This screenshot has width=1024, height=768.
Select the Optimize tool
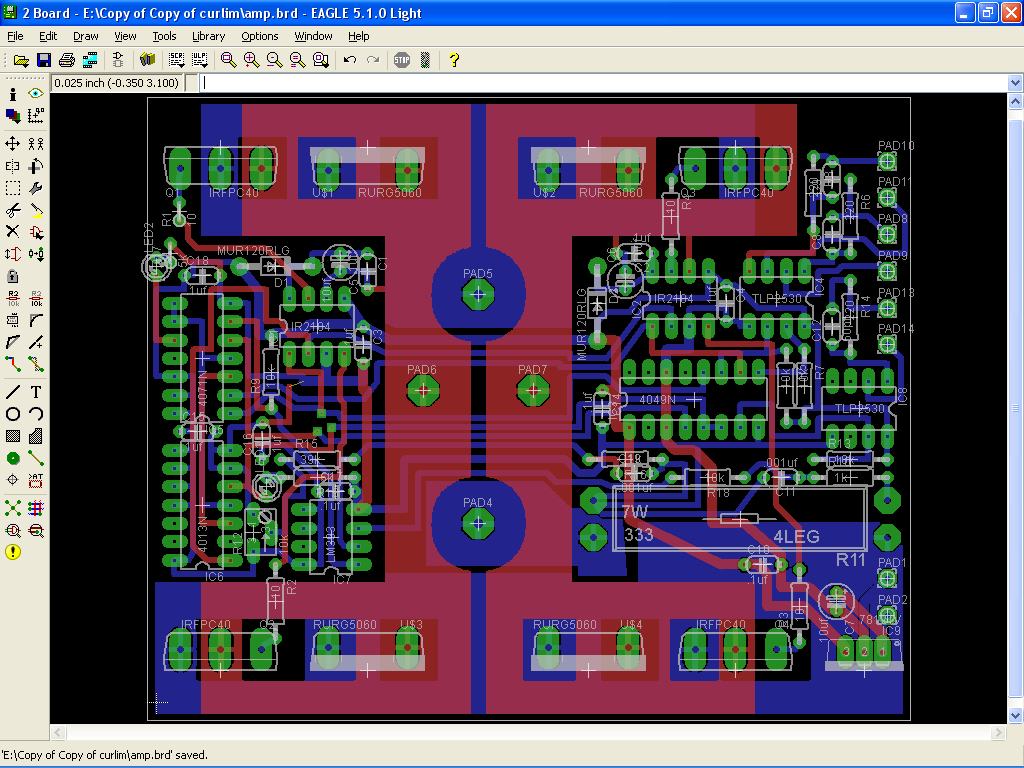(36, 342)
